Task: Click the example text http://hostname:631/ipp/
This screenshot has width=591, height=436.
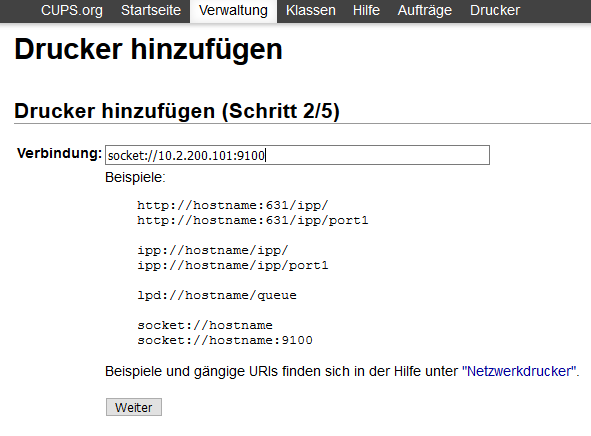Action: (x=233, y=205)
